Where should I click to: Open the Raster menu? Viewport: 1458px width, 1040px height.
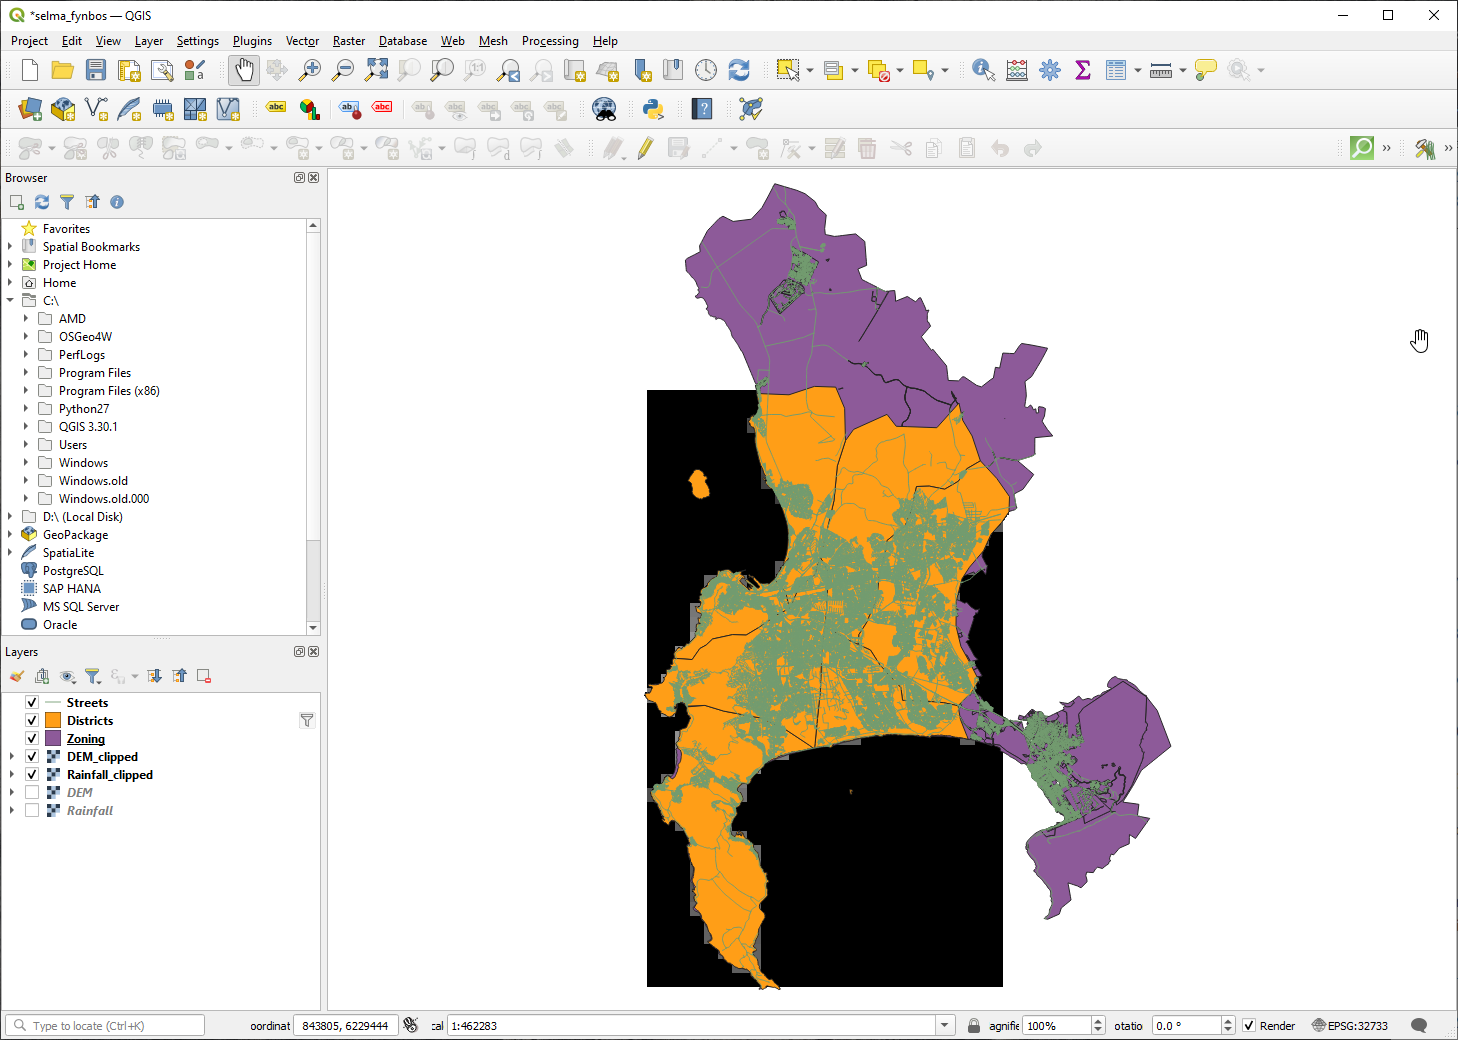348,41
